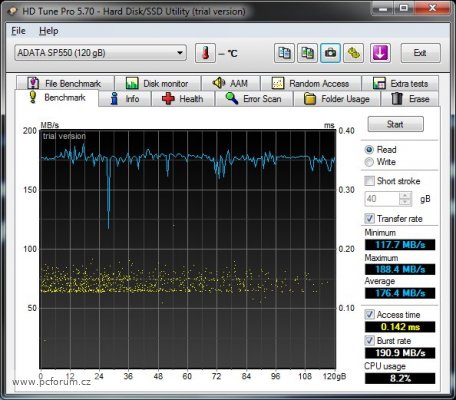Click the purple download arrow icon
This screenshot has height=400, width=456.
tap(380, 53)
